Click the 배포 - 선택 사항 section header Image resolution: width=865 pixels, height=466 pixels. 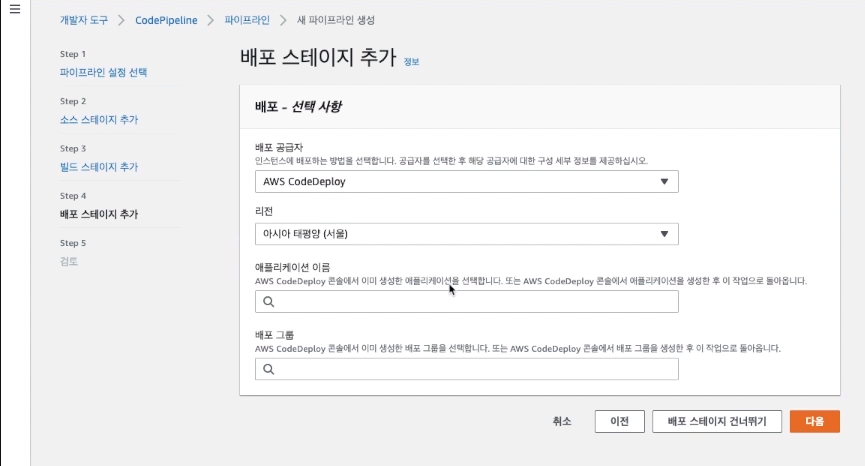tap(298, 106)
